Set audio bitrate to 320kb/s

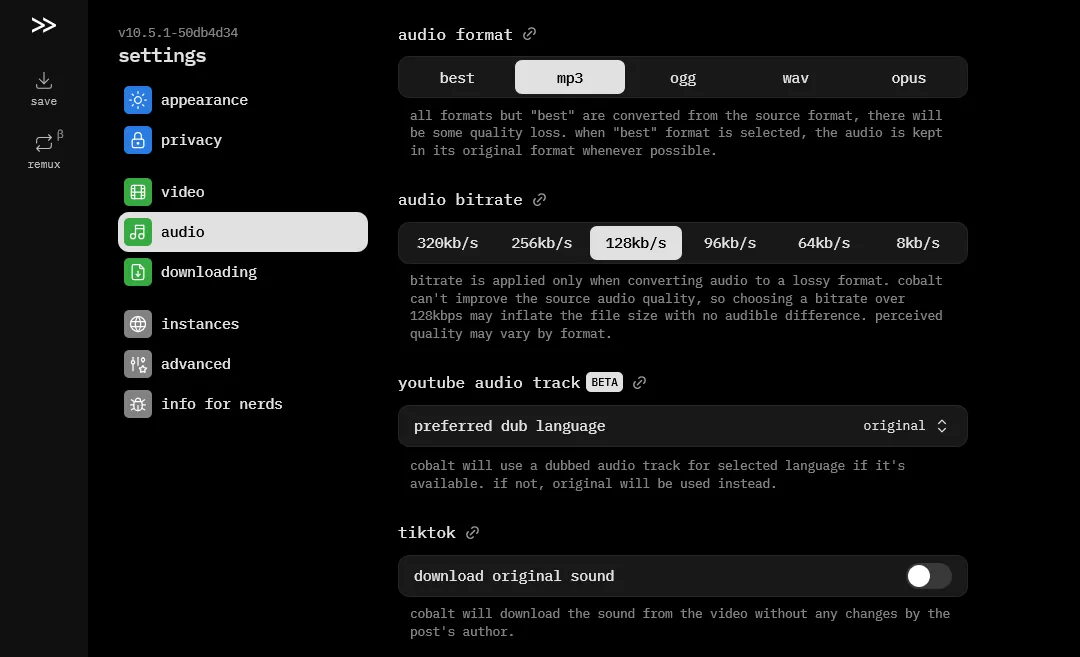pos(448,243)
